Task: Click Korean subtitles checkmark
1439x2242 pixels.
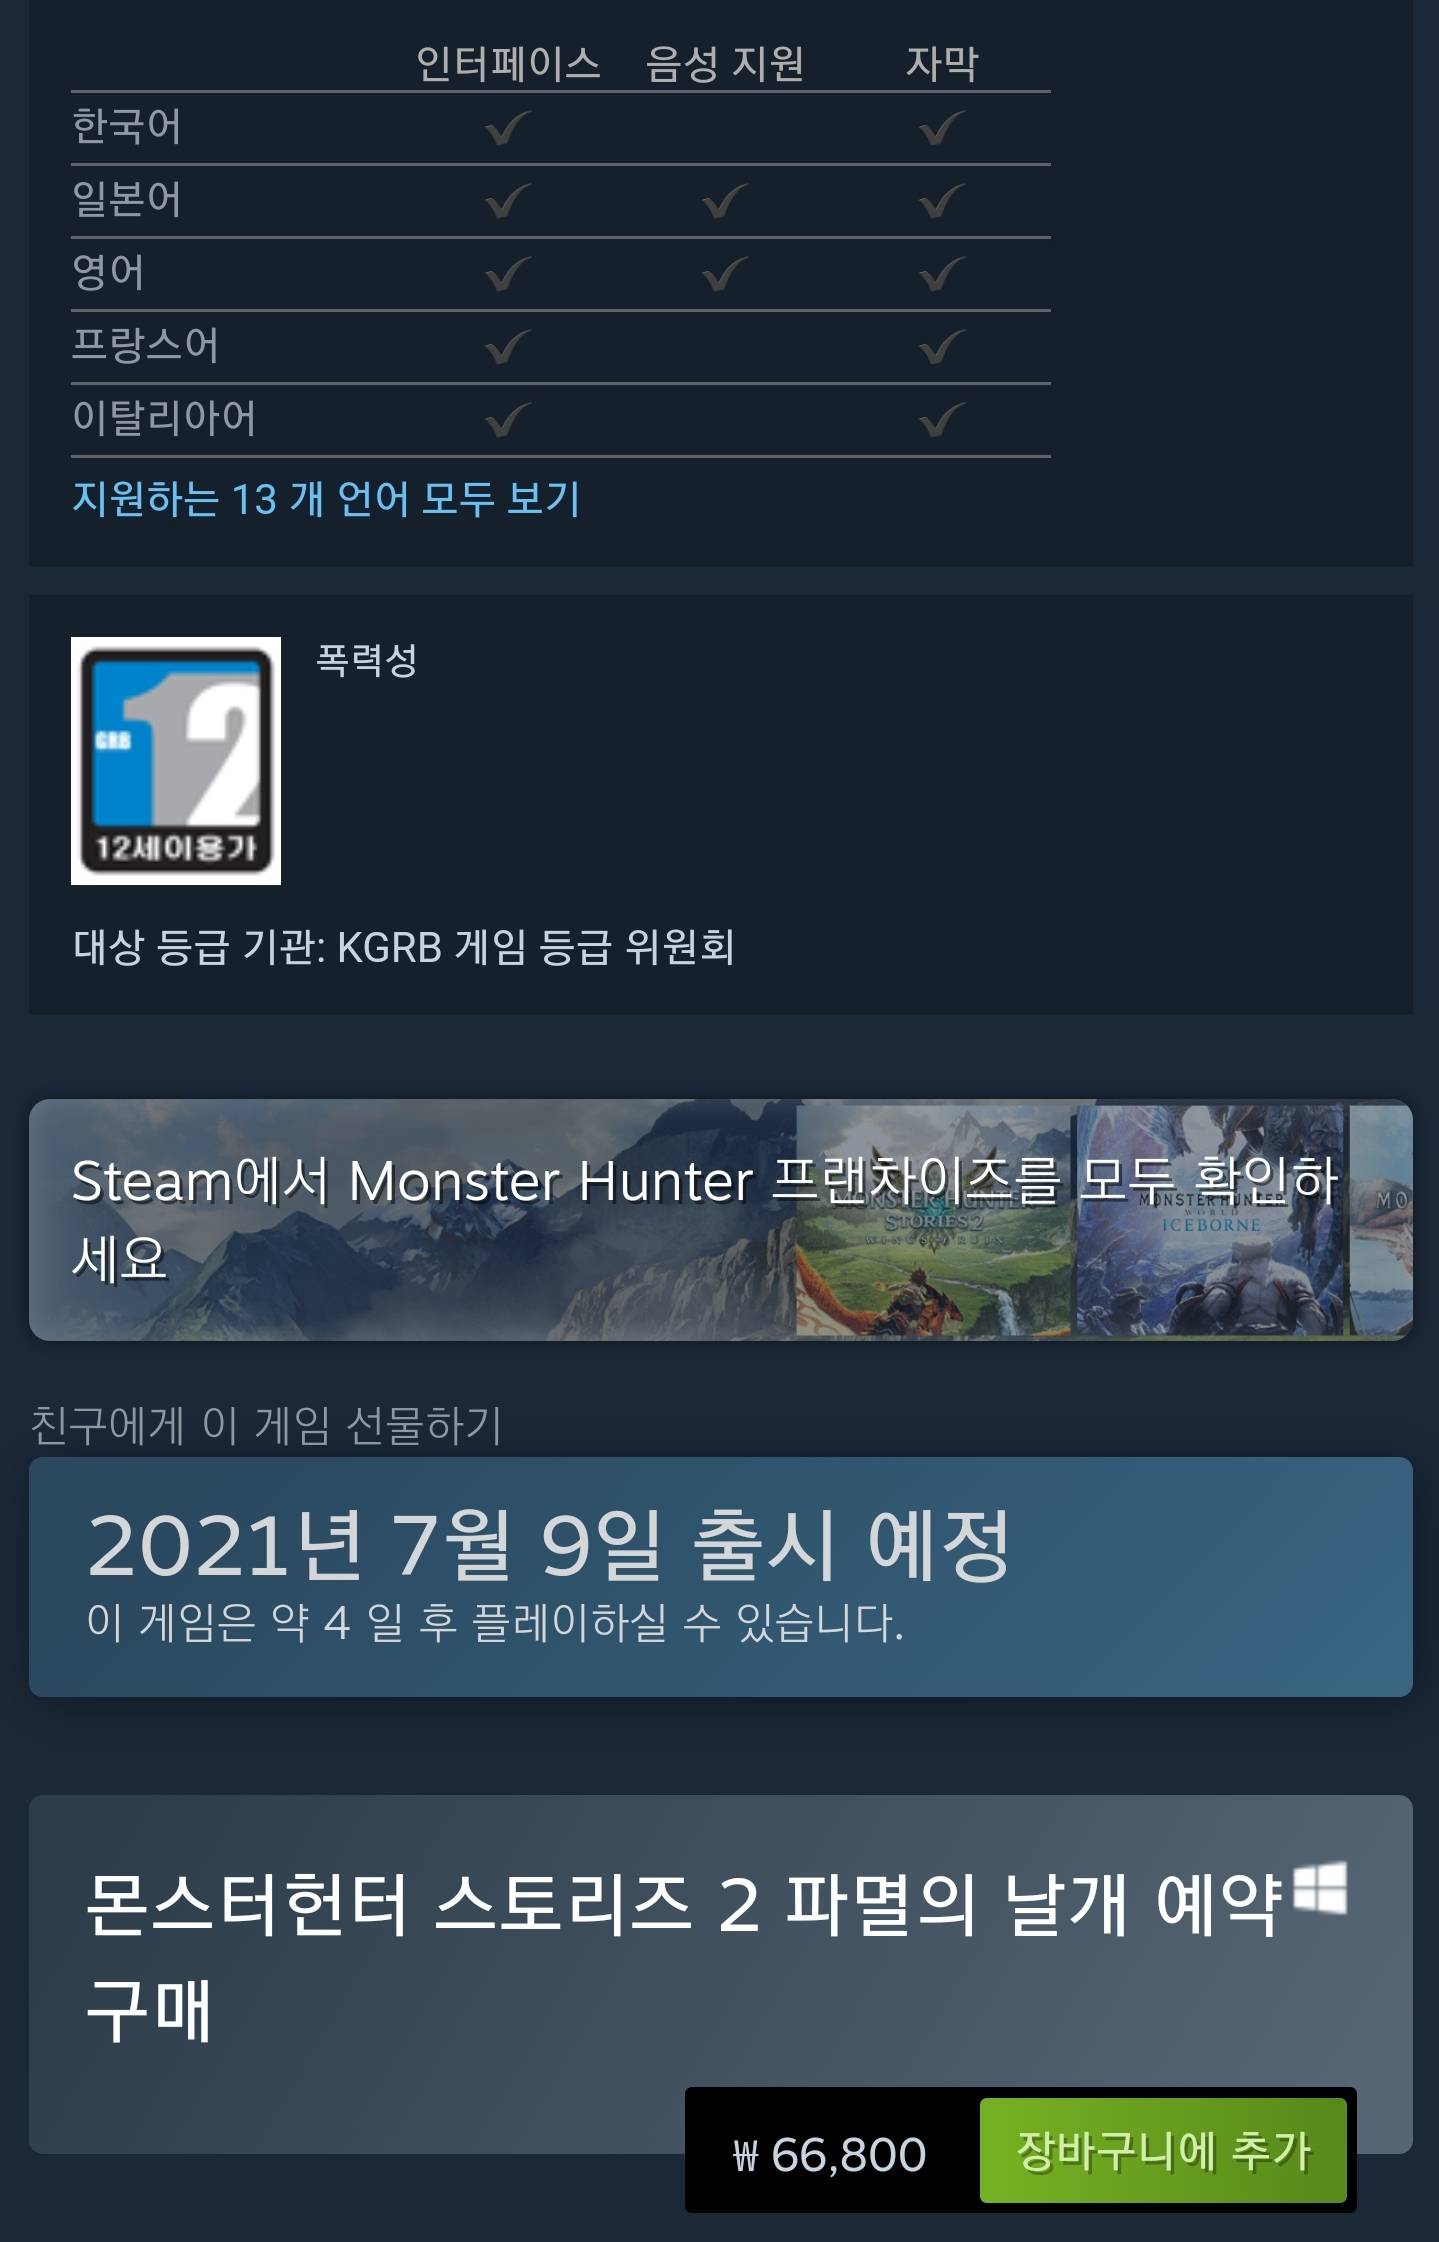Action: coord(942,128)
